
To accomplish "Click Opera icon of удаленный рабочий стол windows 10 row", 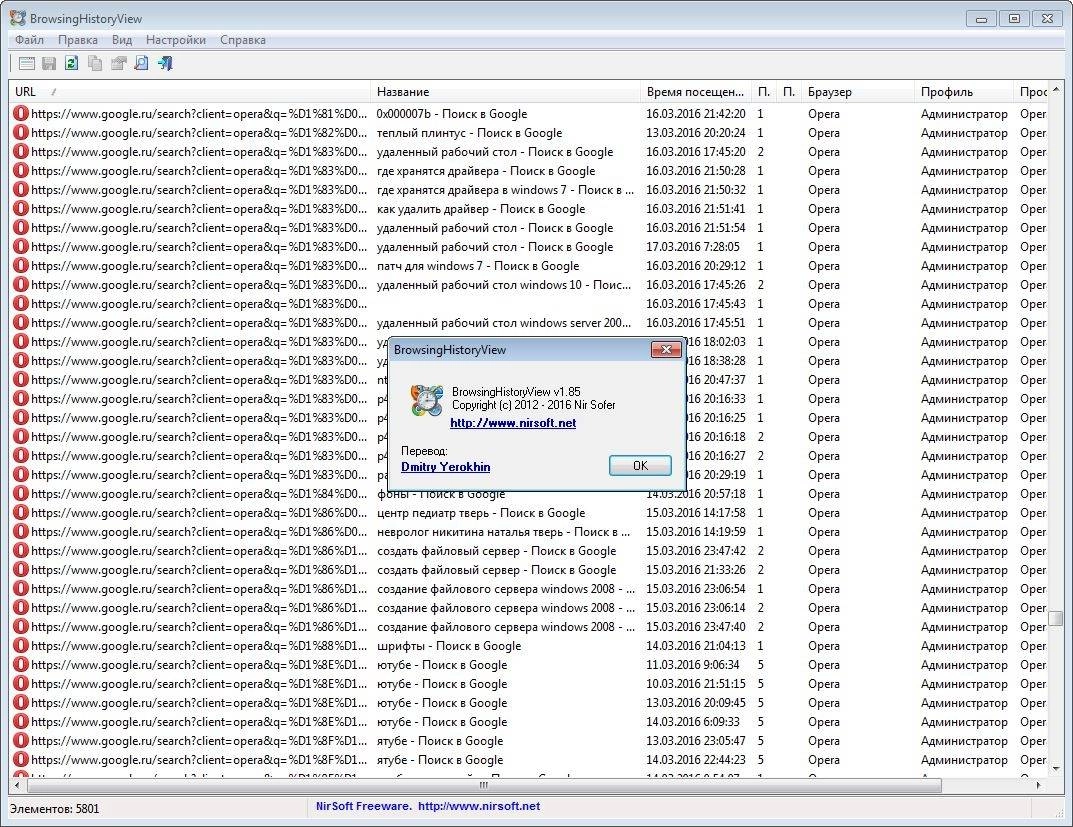I will tap(21, 285).
